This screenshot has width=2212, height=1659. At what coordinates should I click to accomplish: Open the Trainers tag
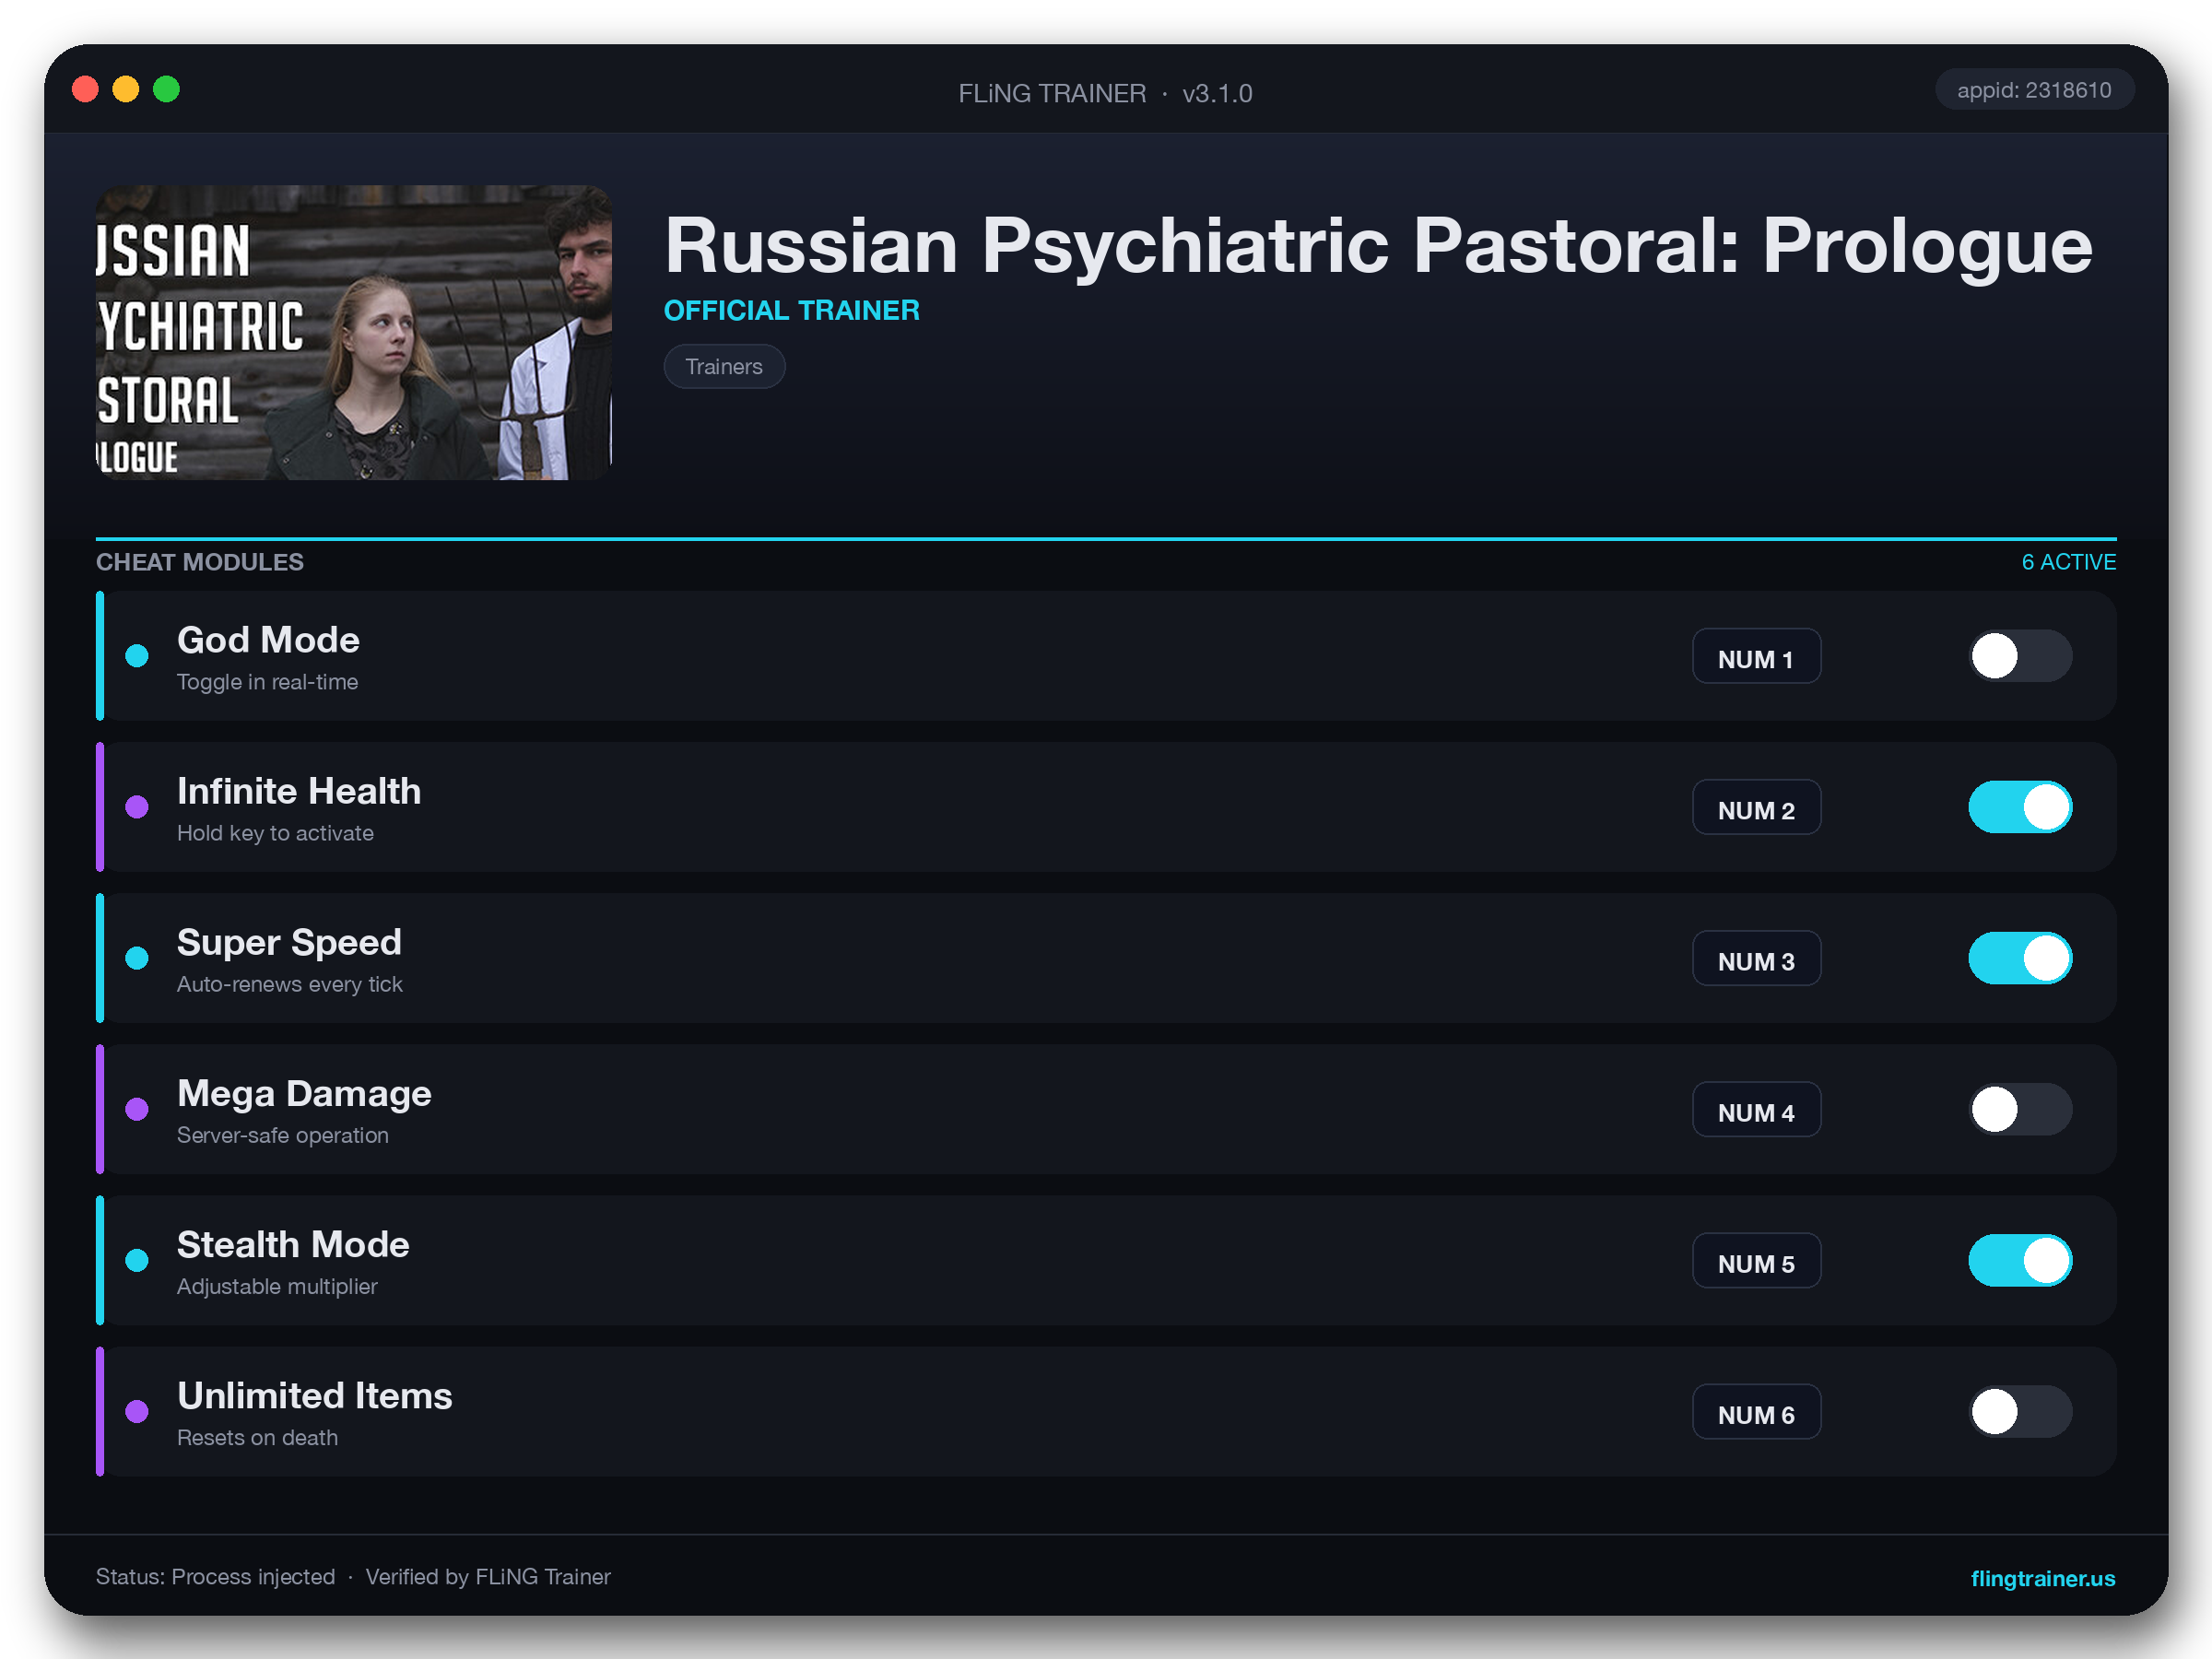click(x=724, y=367)
